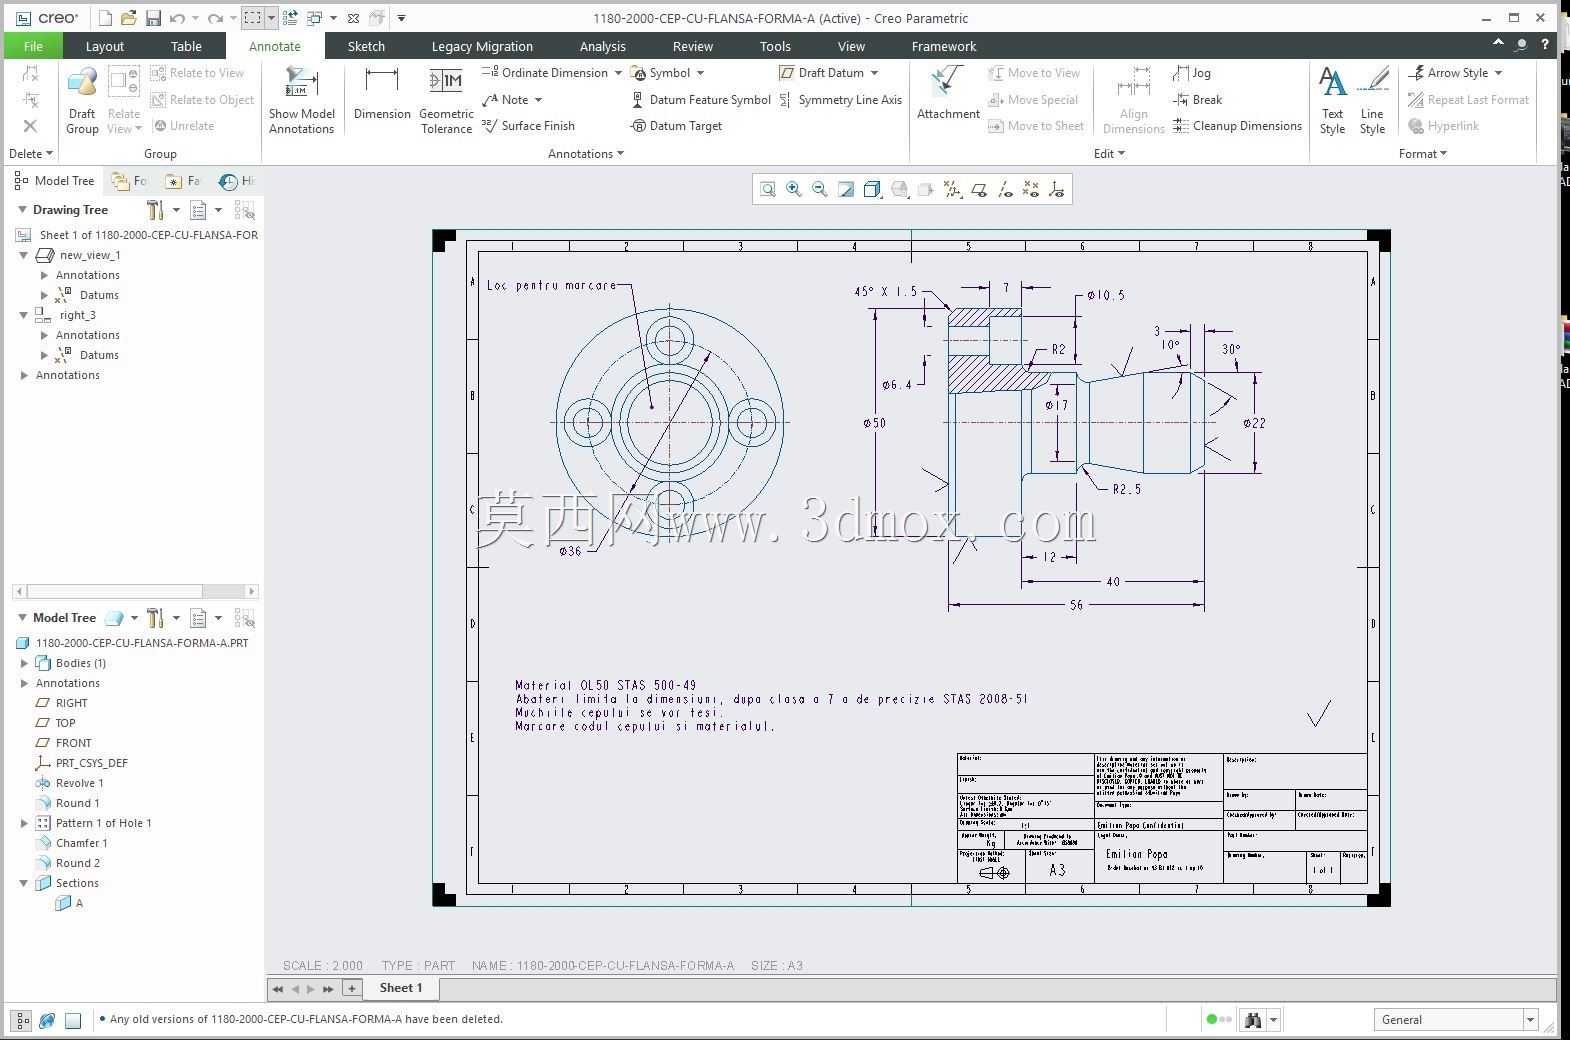The image size is (1570, 1040).
Task: Click the Cleanup Dimensions tool
Action: click(x=1237, y=126)
